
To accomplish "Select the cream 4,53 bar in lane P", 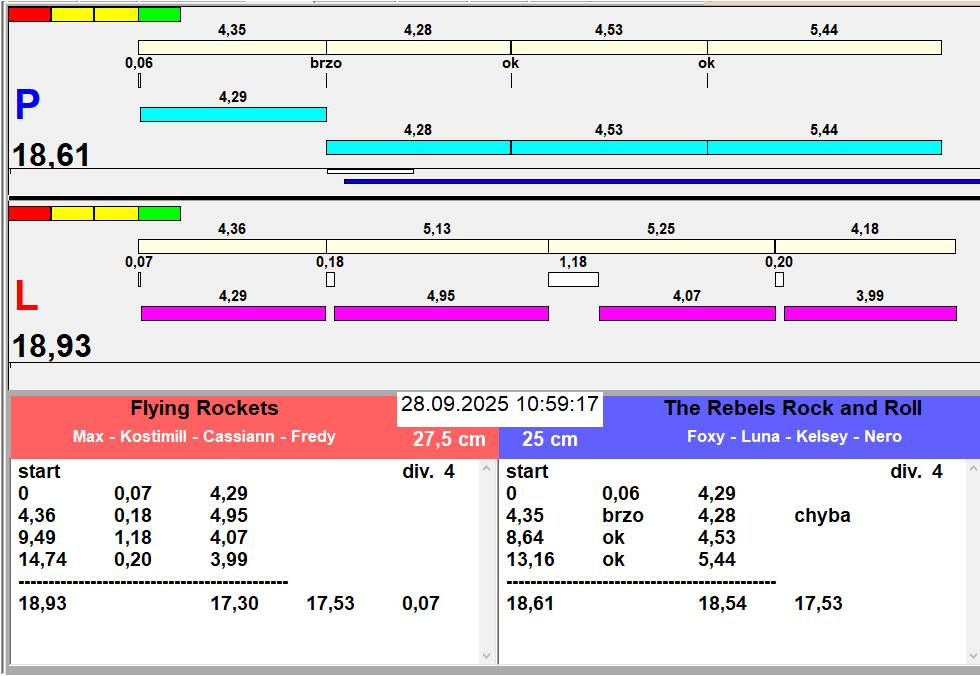I will pyautogui.click(x=609, y=47).
